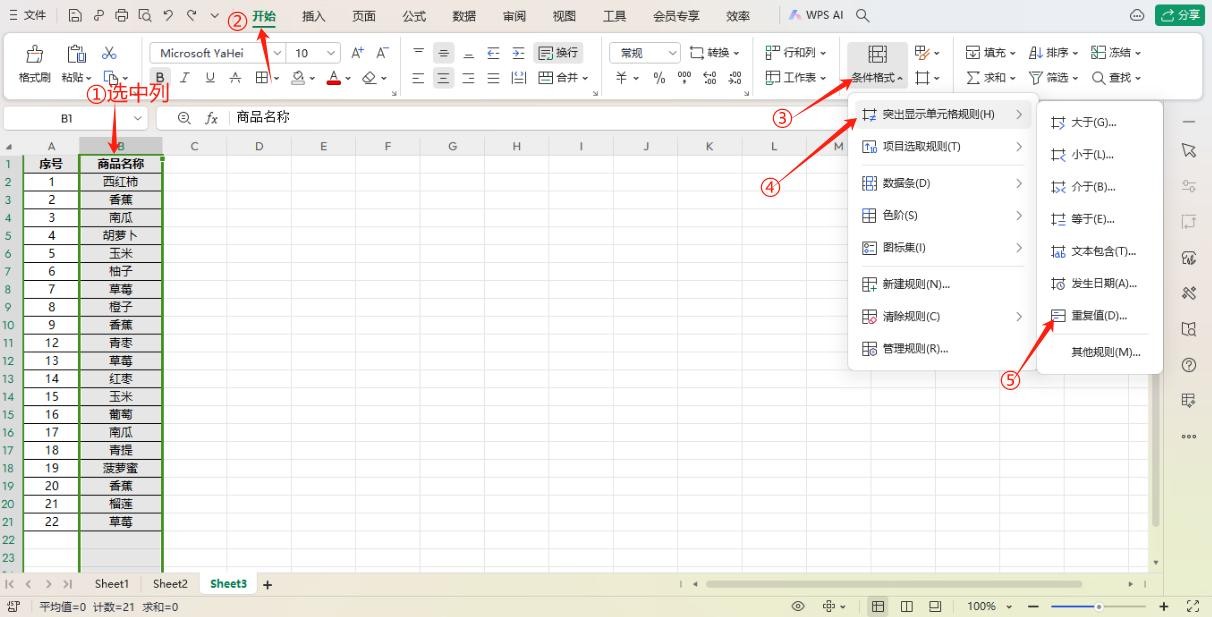
Task: Click 其他规则(M)... in the submenu
Action: coord(1105,352)
